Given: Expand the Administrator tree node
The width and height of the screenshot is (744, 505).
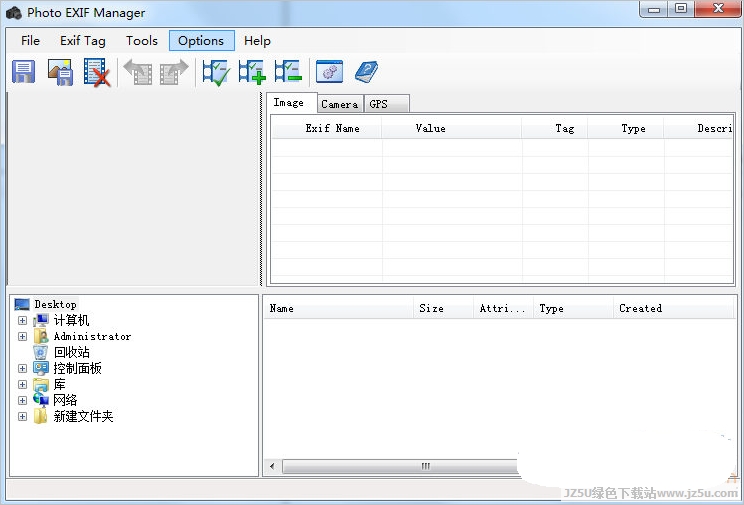Looking at the screenshot, I should [x=22, y=337].
